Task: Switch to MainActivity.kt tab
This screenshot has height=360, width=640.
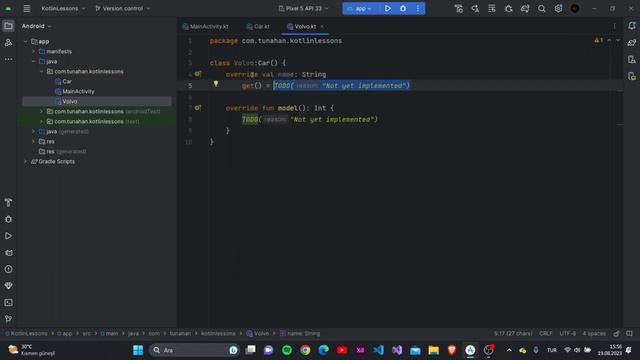Action: [206, 27]
